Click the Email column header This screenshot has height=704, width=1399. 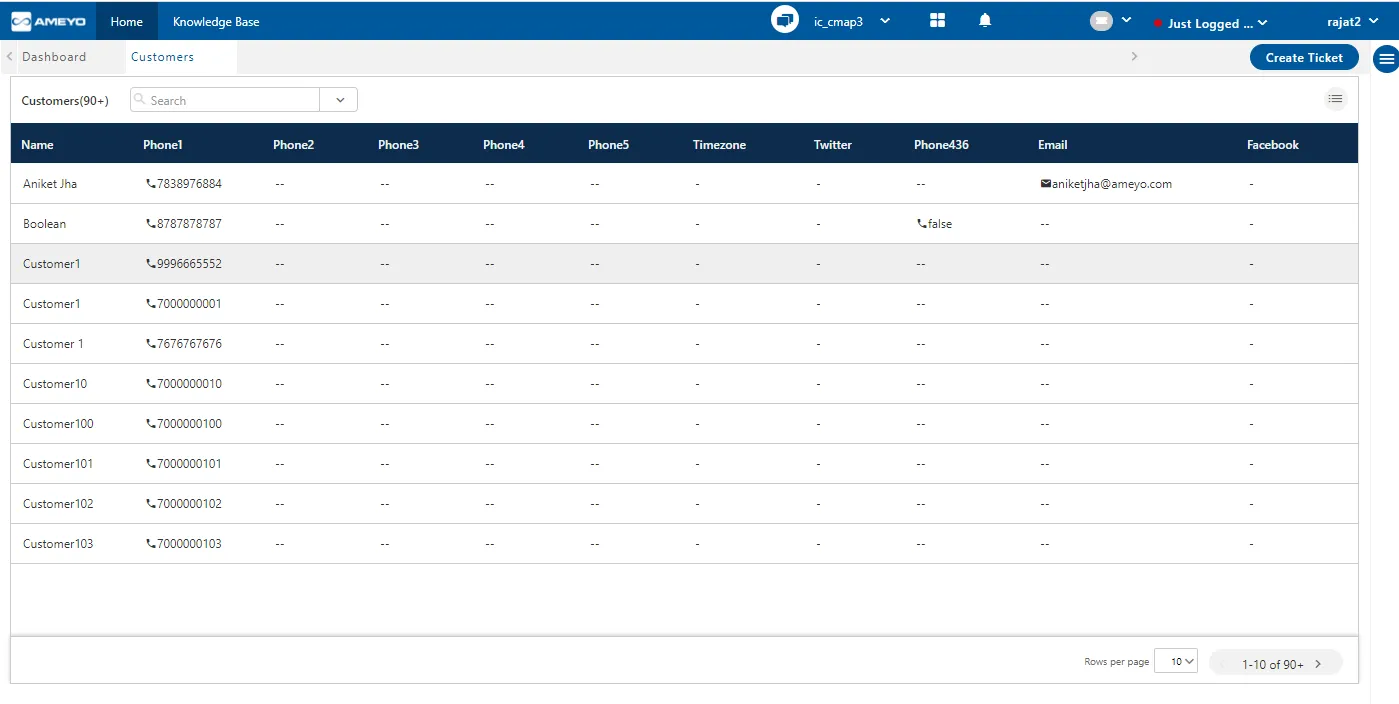(x=1053, y=145)
